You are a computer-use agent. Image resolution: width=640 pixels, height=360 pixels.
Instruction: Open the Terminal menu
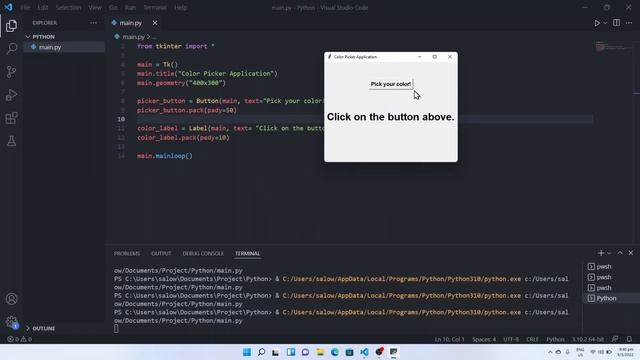[x=155, y=7]
